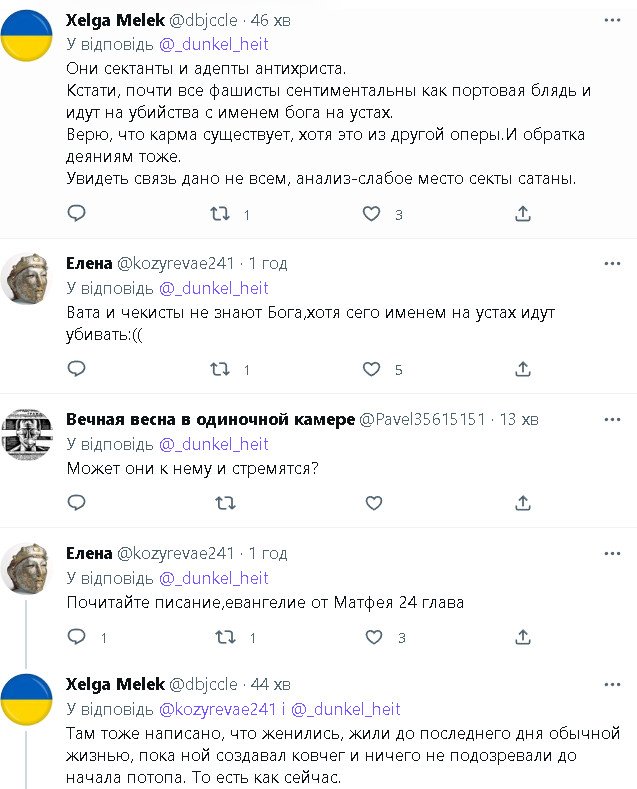The width and height of the screenshot is (637, 789).
Task: Share the Вечная весна в одиночной камере tweet
Action: click(522, 503)
